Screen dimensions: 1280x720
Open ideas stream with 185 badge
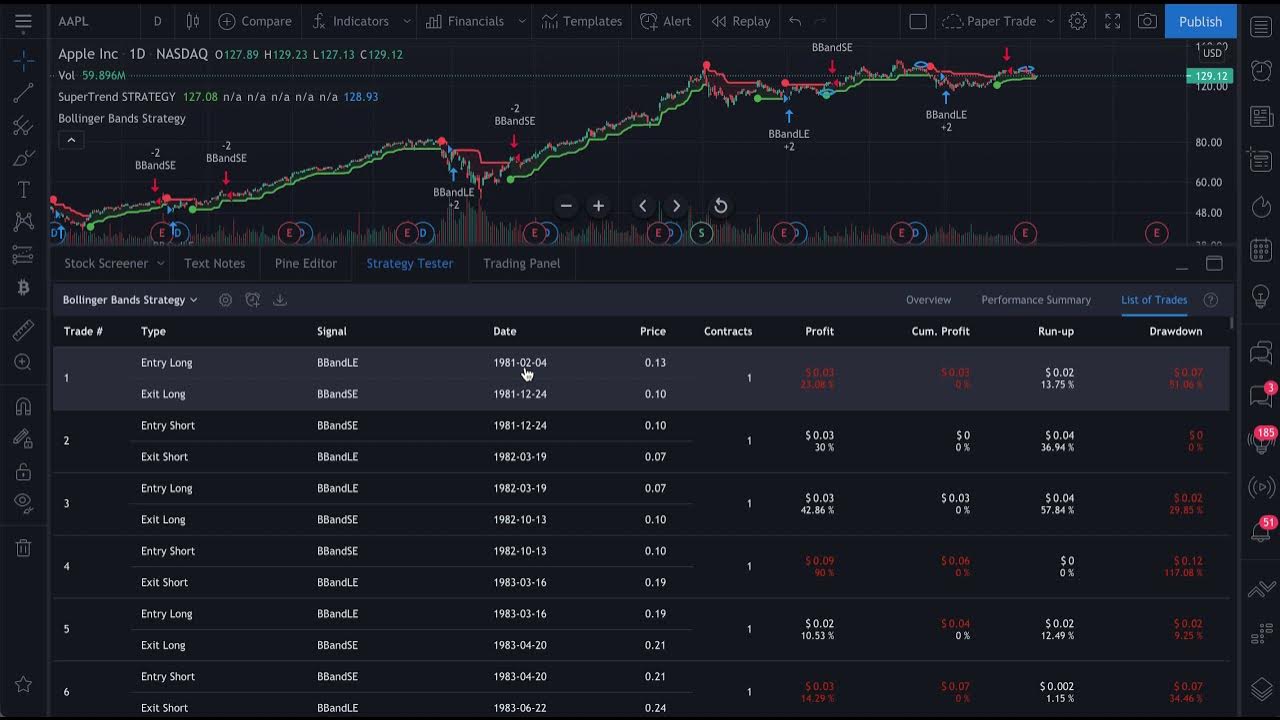(x=1261, y=440)
